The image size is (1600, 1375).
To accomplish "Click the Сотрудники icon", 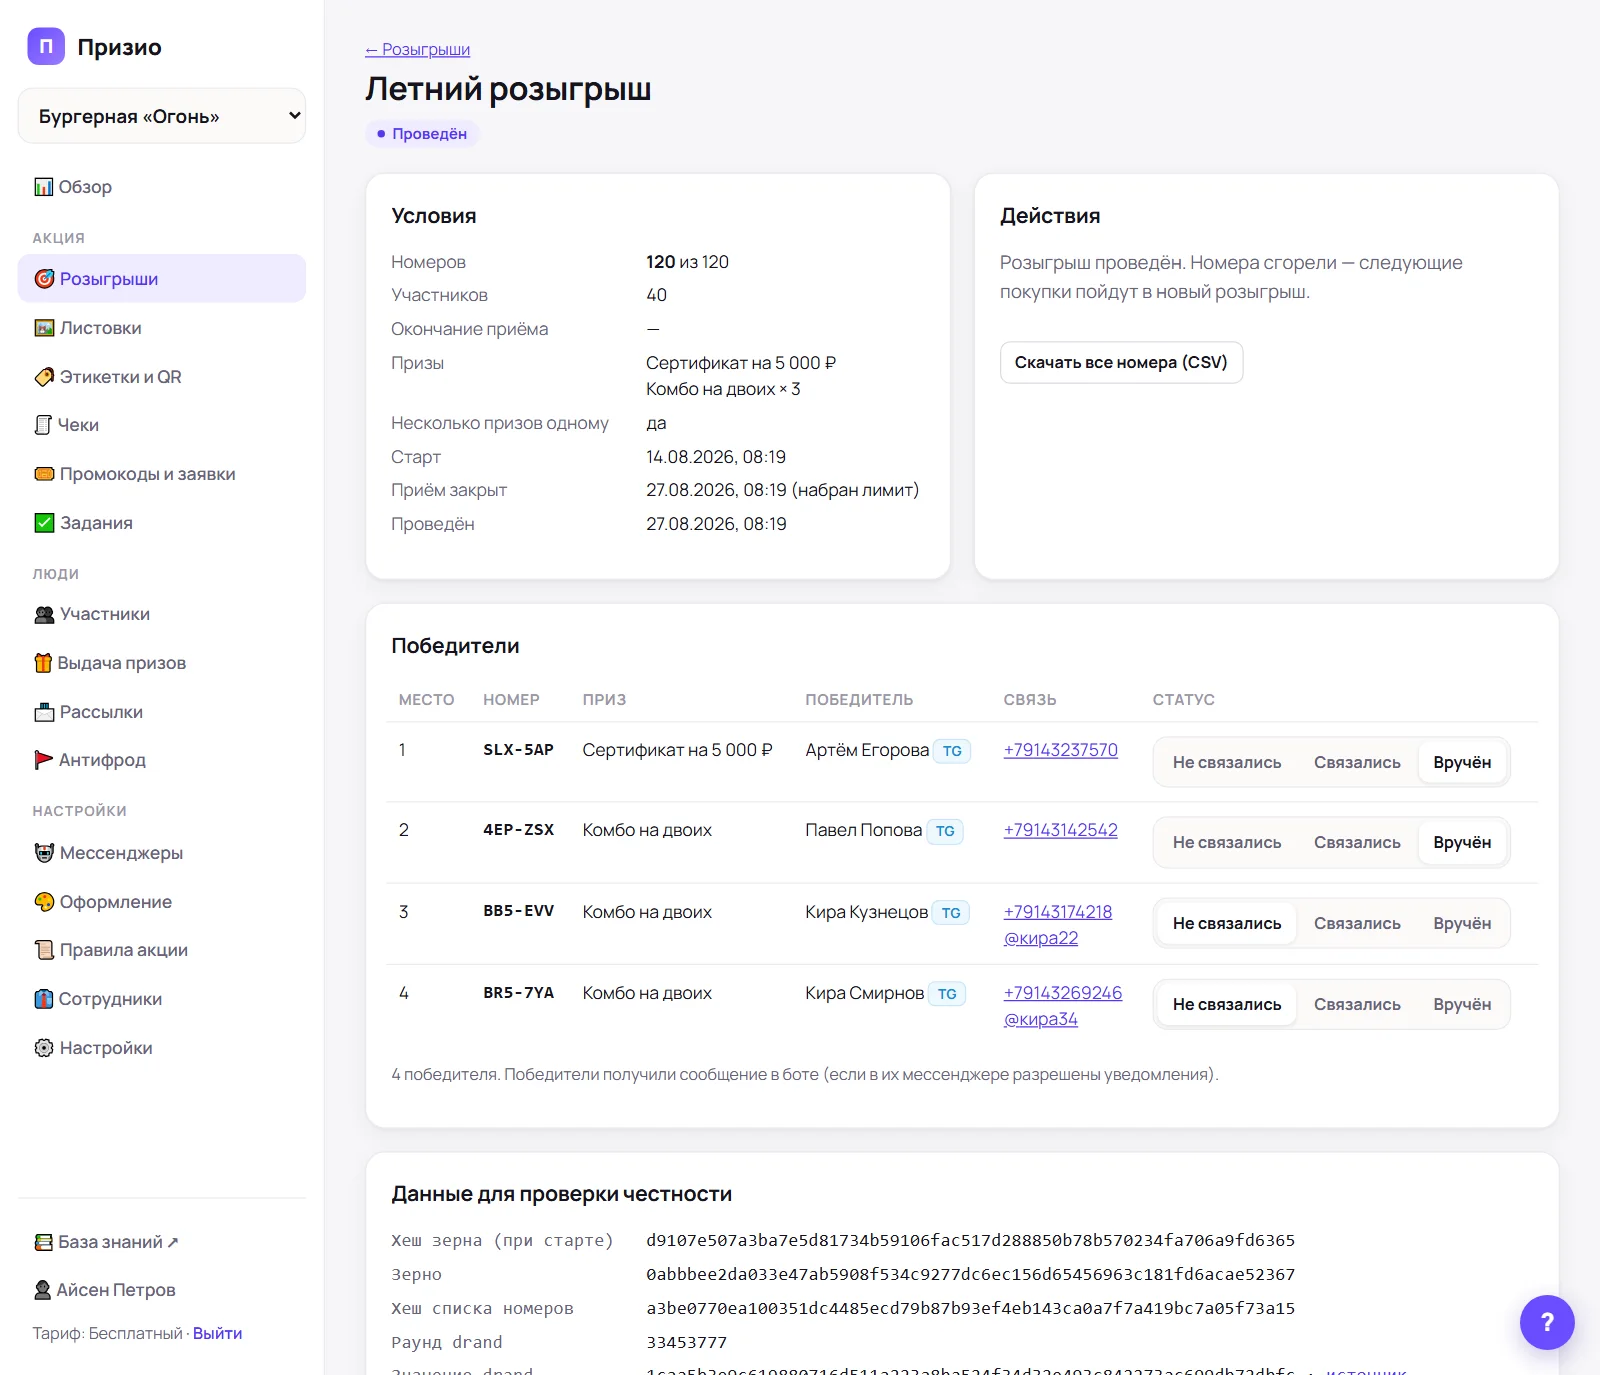I will point(43,999).
